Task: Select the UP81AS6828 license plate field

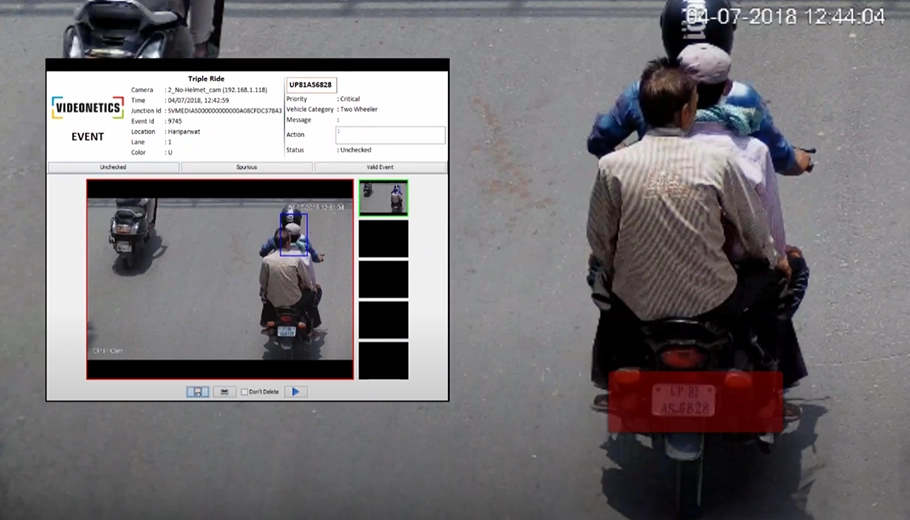Action: coord(310,85)
